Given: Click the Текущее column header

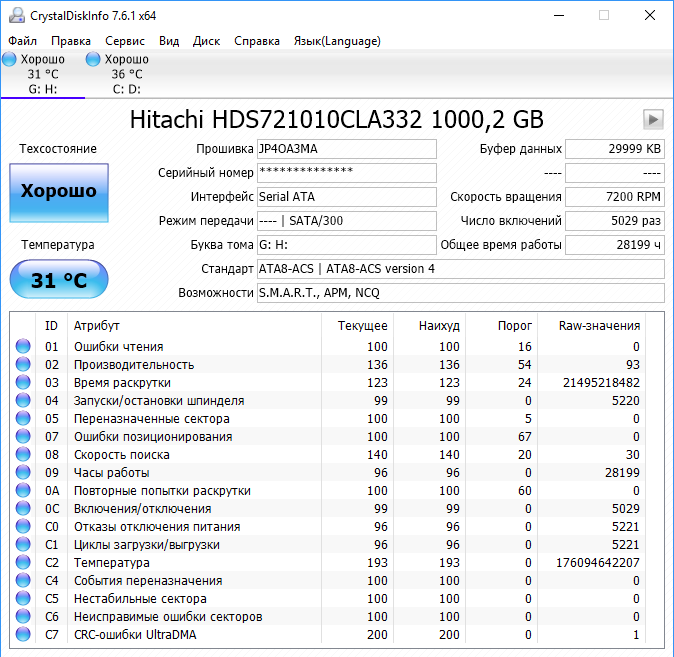Looking at the screenshot, I should coord(362,326).
